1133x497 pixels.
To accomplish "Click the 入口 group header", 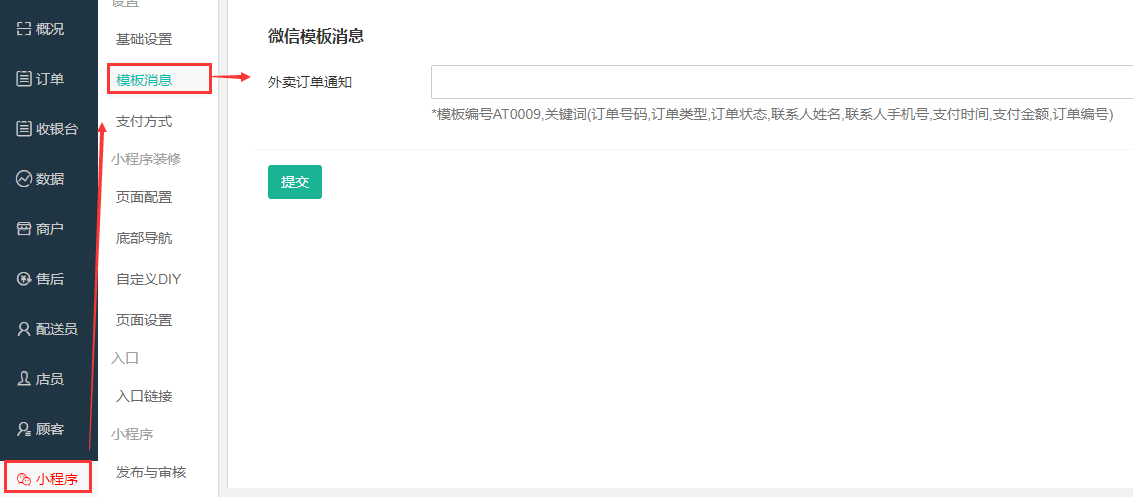I will [124, 358].
